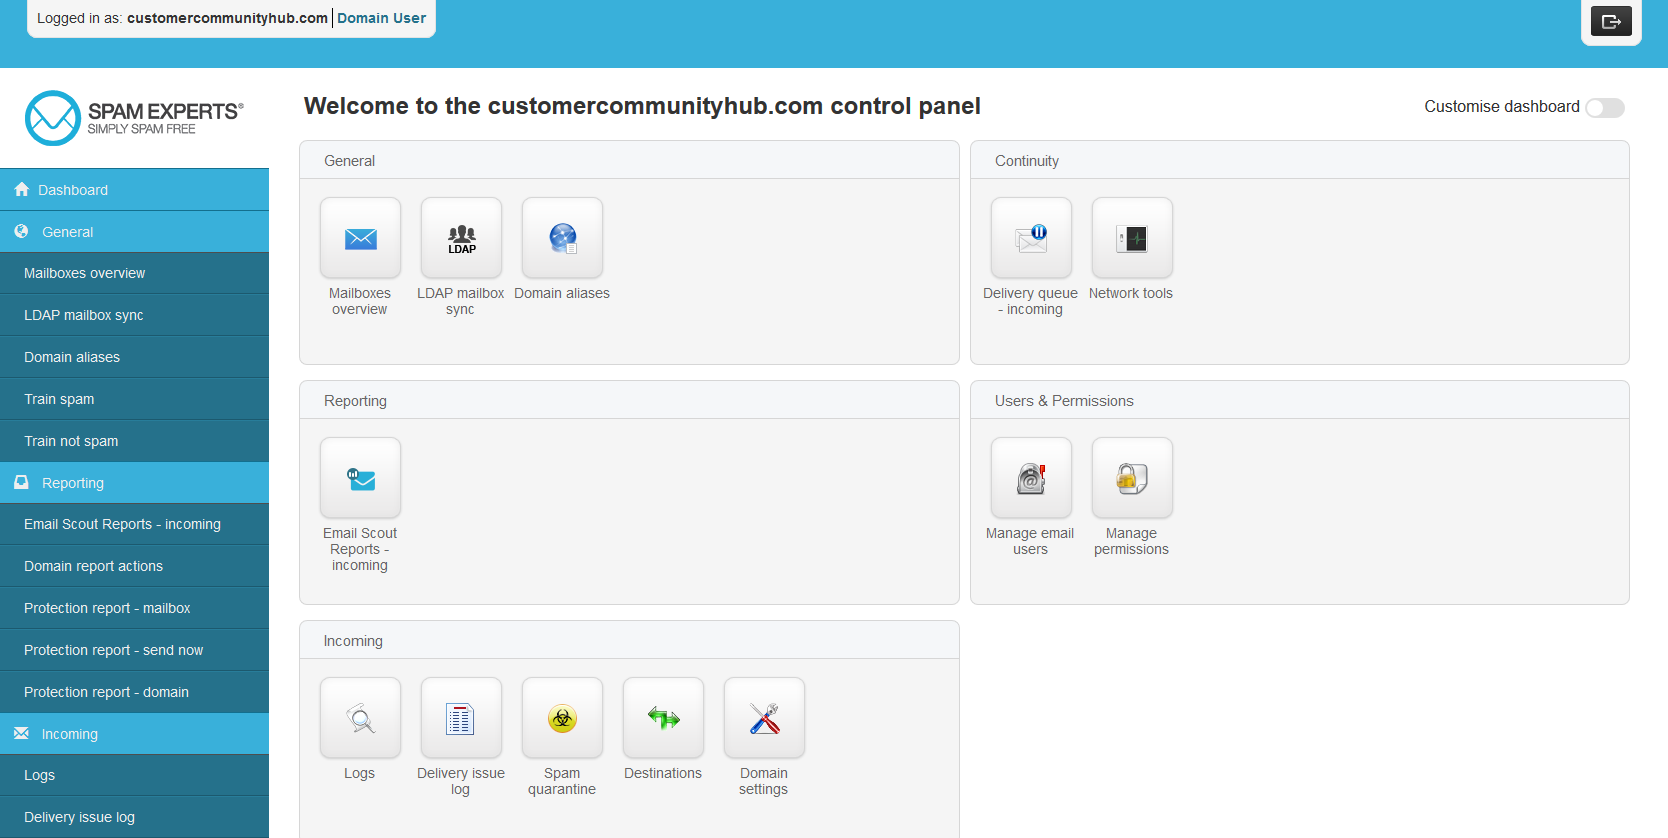
Task: Open the Spam quarantine biohazard icon
Action: (x=562, y=718)
